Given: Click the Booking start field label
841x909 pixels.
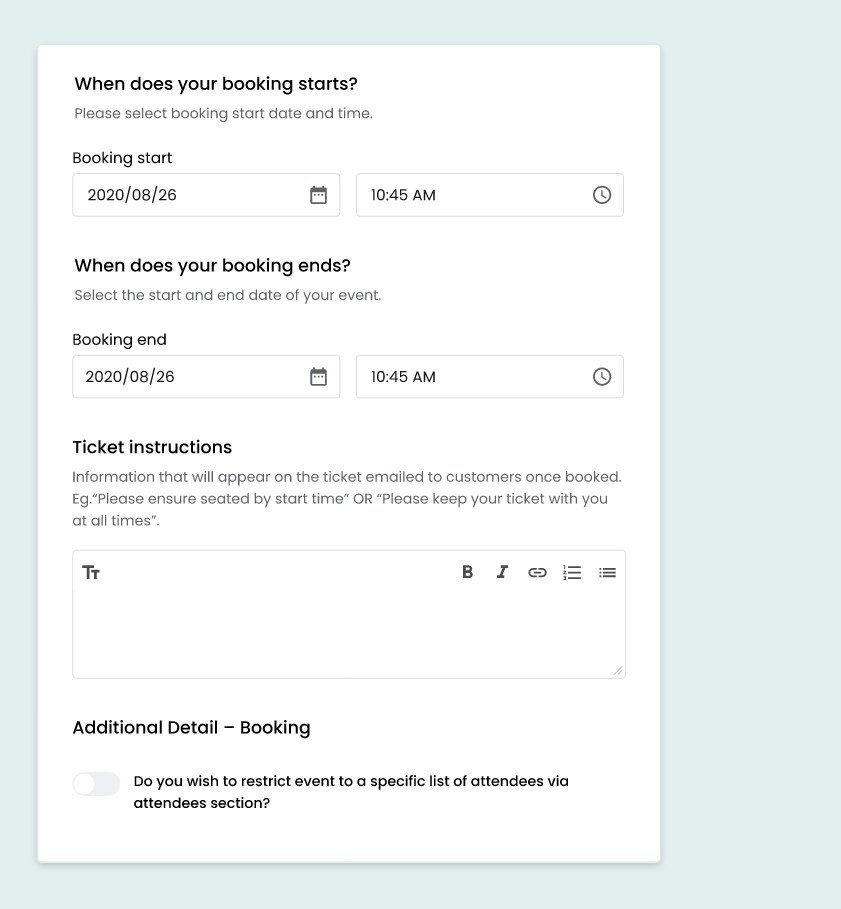Looking at the screenshot, I should [122, 158].
